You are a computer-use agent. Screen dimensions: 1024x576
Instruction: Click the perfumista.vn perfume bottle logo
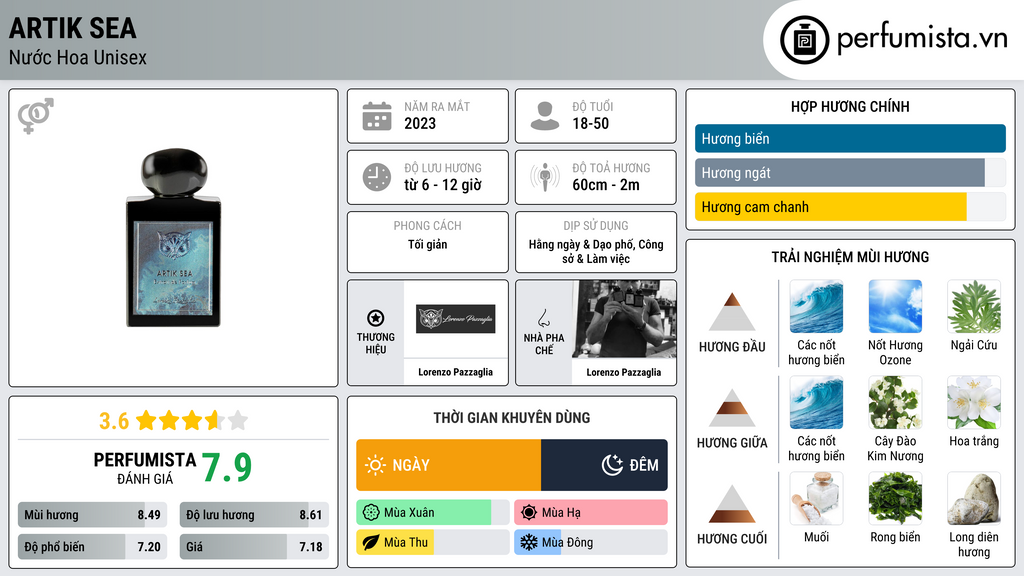[805, 40]
